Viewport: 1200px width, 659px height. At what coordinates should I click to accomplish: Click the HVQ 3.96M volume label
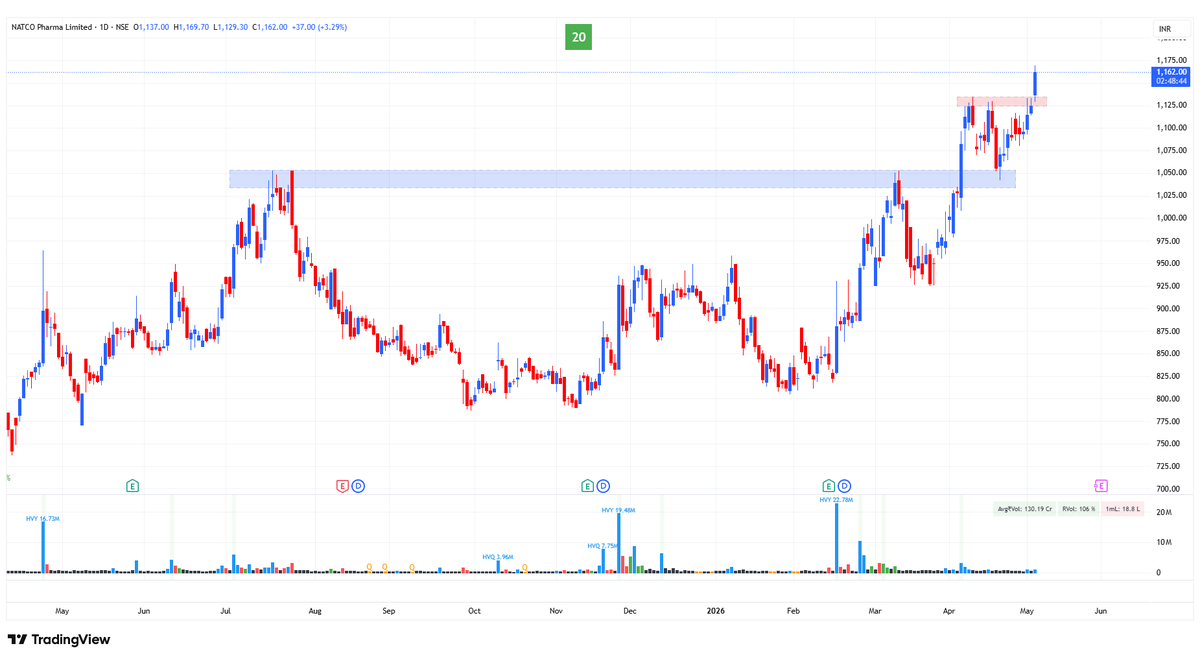497,557
